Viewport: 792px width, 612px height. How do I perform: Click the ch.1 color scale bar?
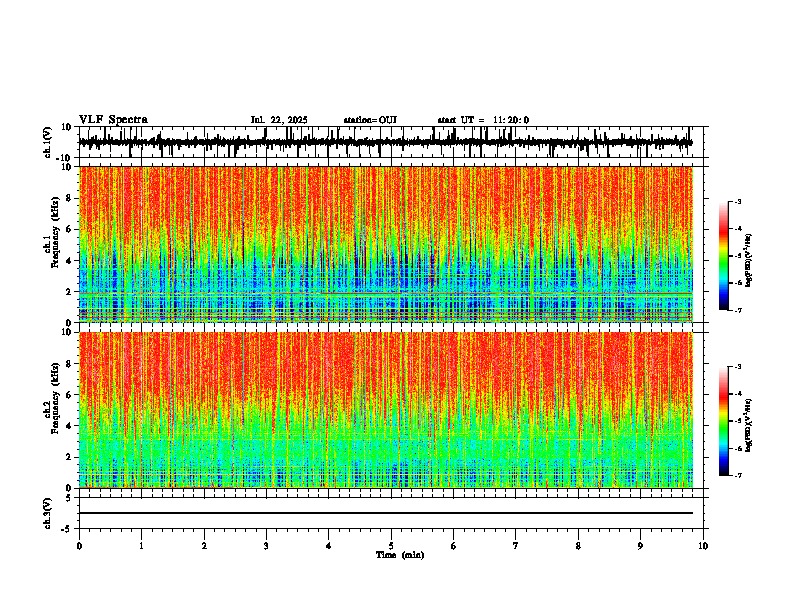pyautogui.click(x=723, y=256)
